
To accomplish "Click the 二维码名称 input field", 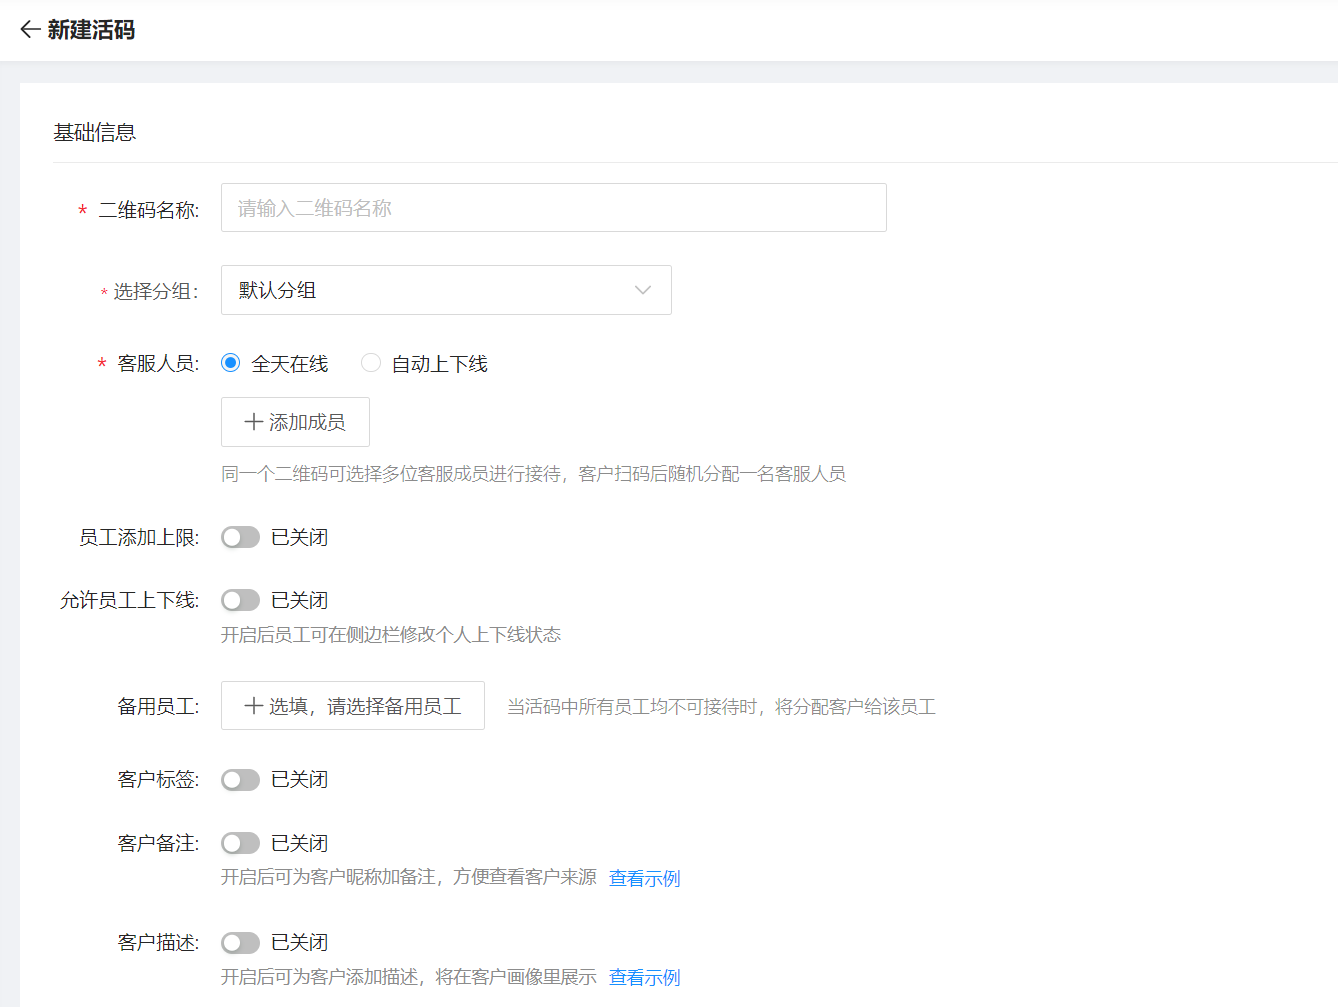I will (553, 208).
